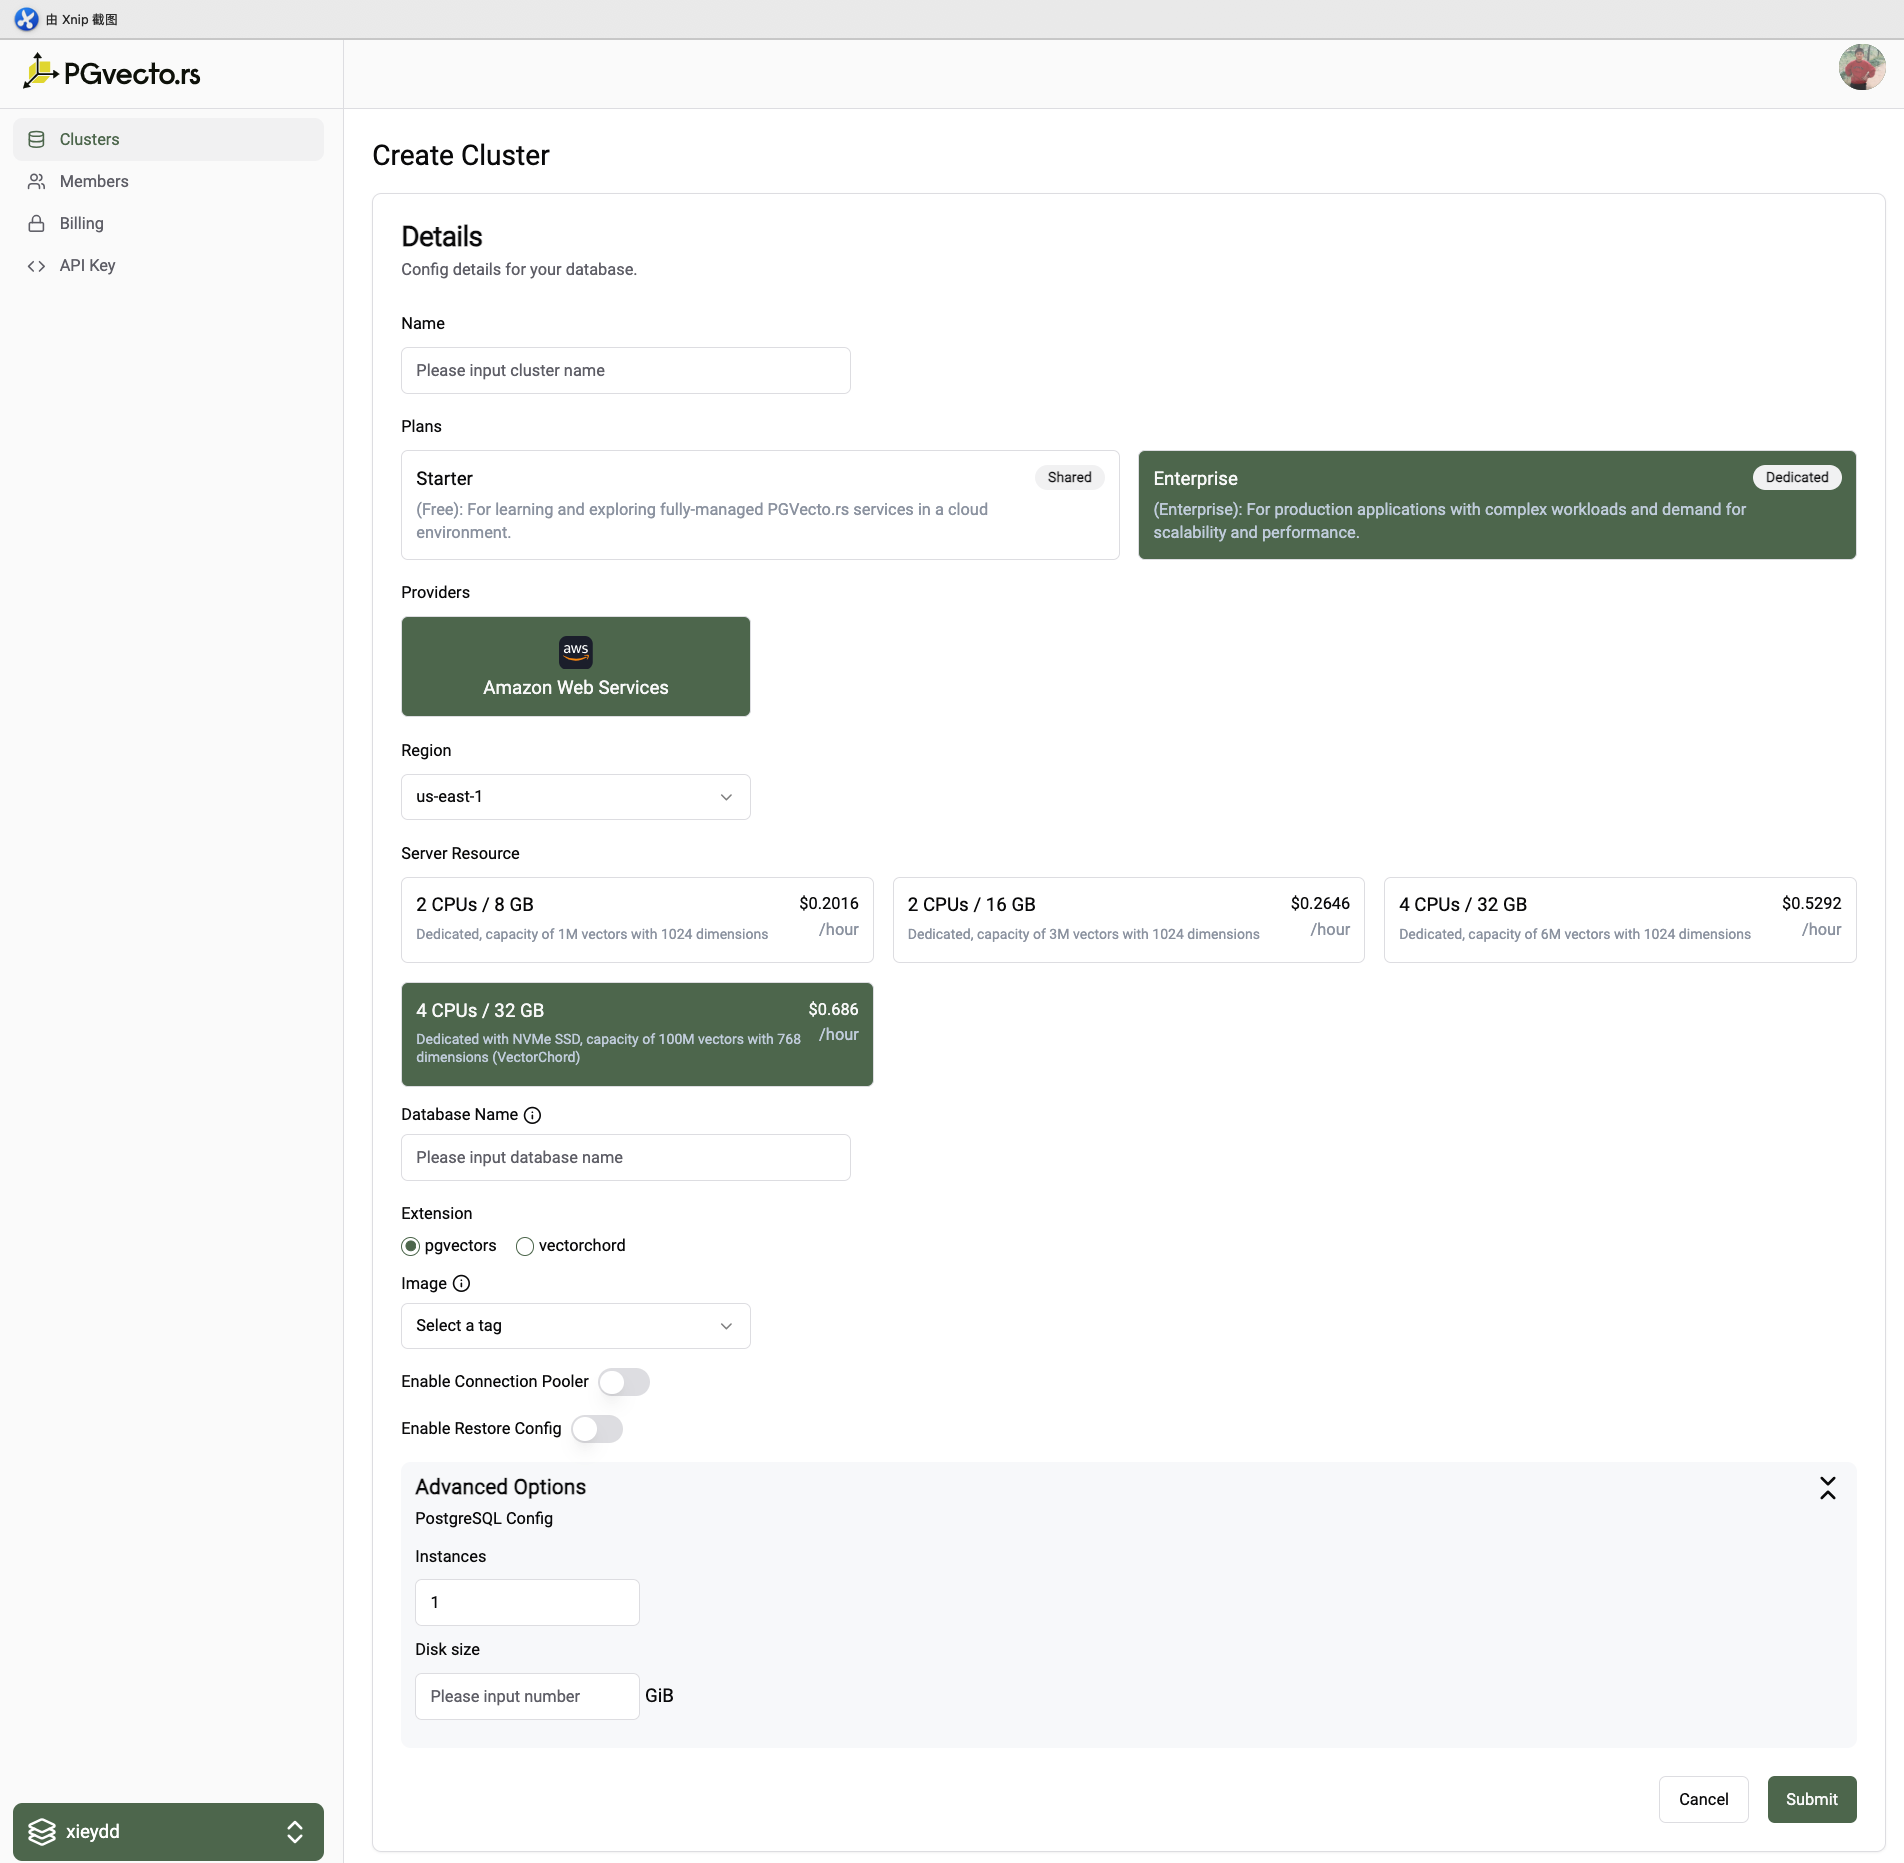Open the Image Select a tag dropdown

[576, 1326]
